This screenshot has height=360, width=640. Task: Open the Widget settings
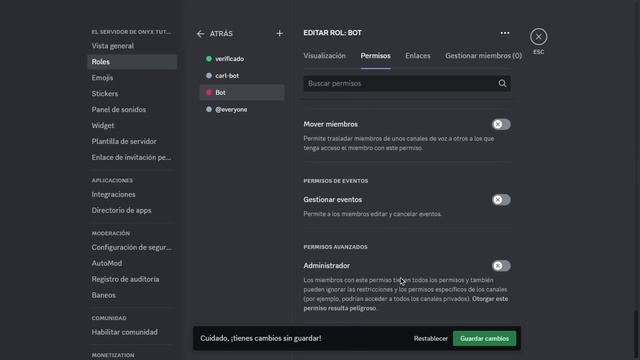pyautogui.click(x=132, y=125)
